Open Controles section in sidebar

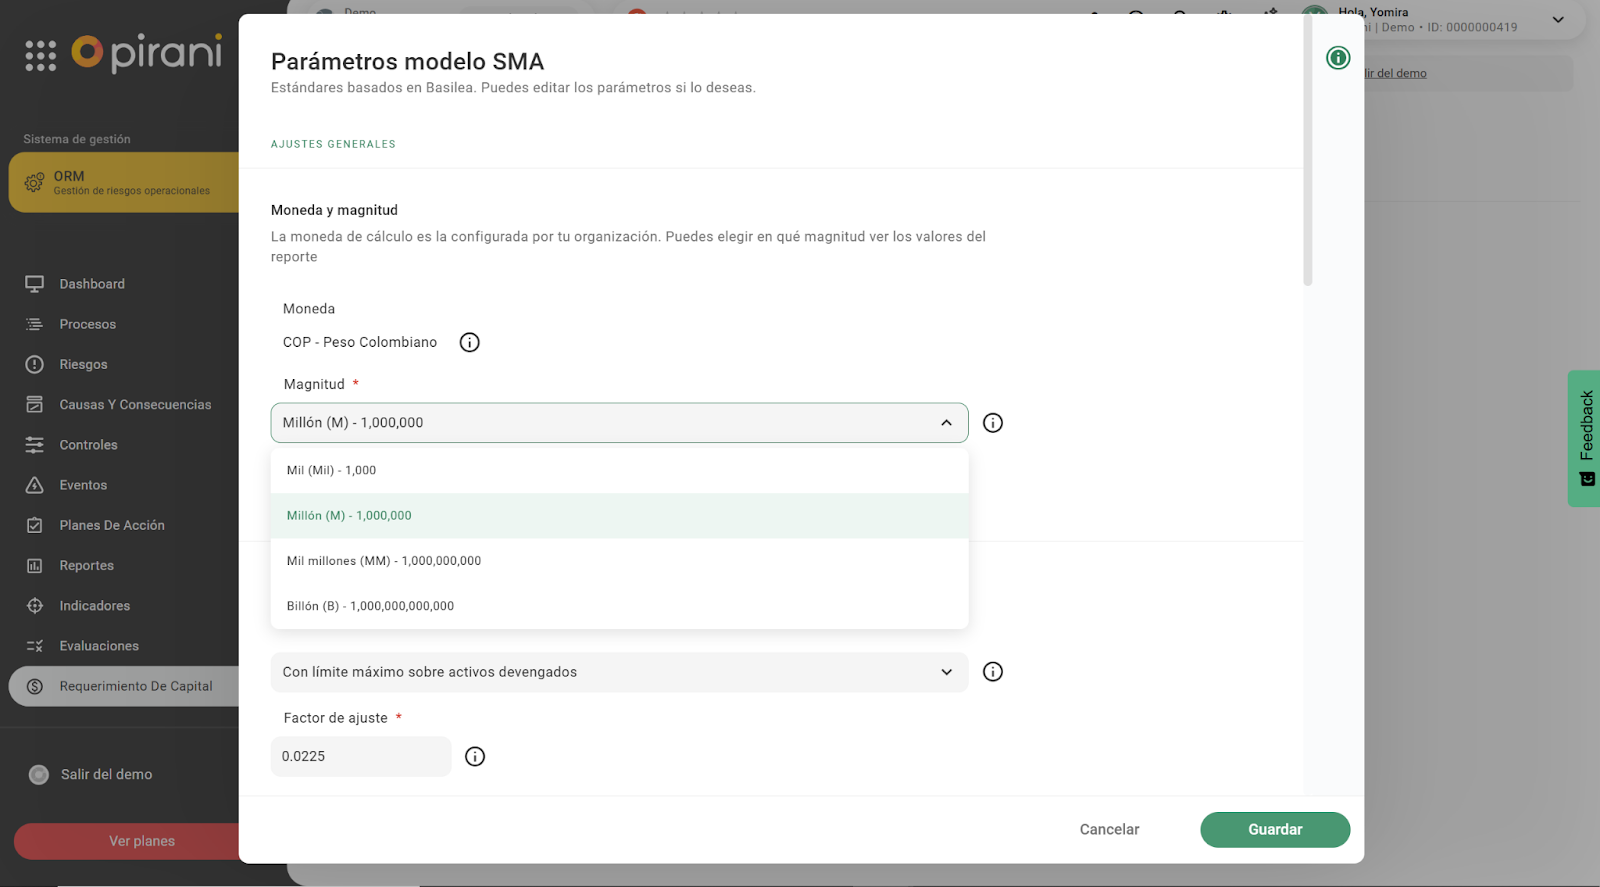point(88,445)
